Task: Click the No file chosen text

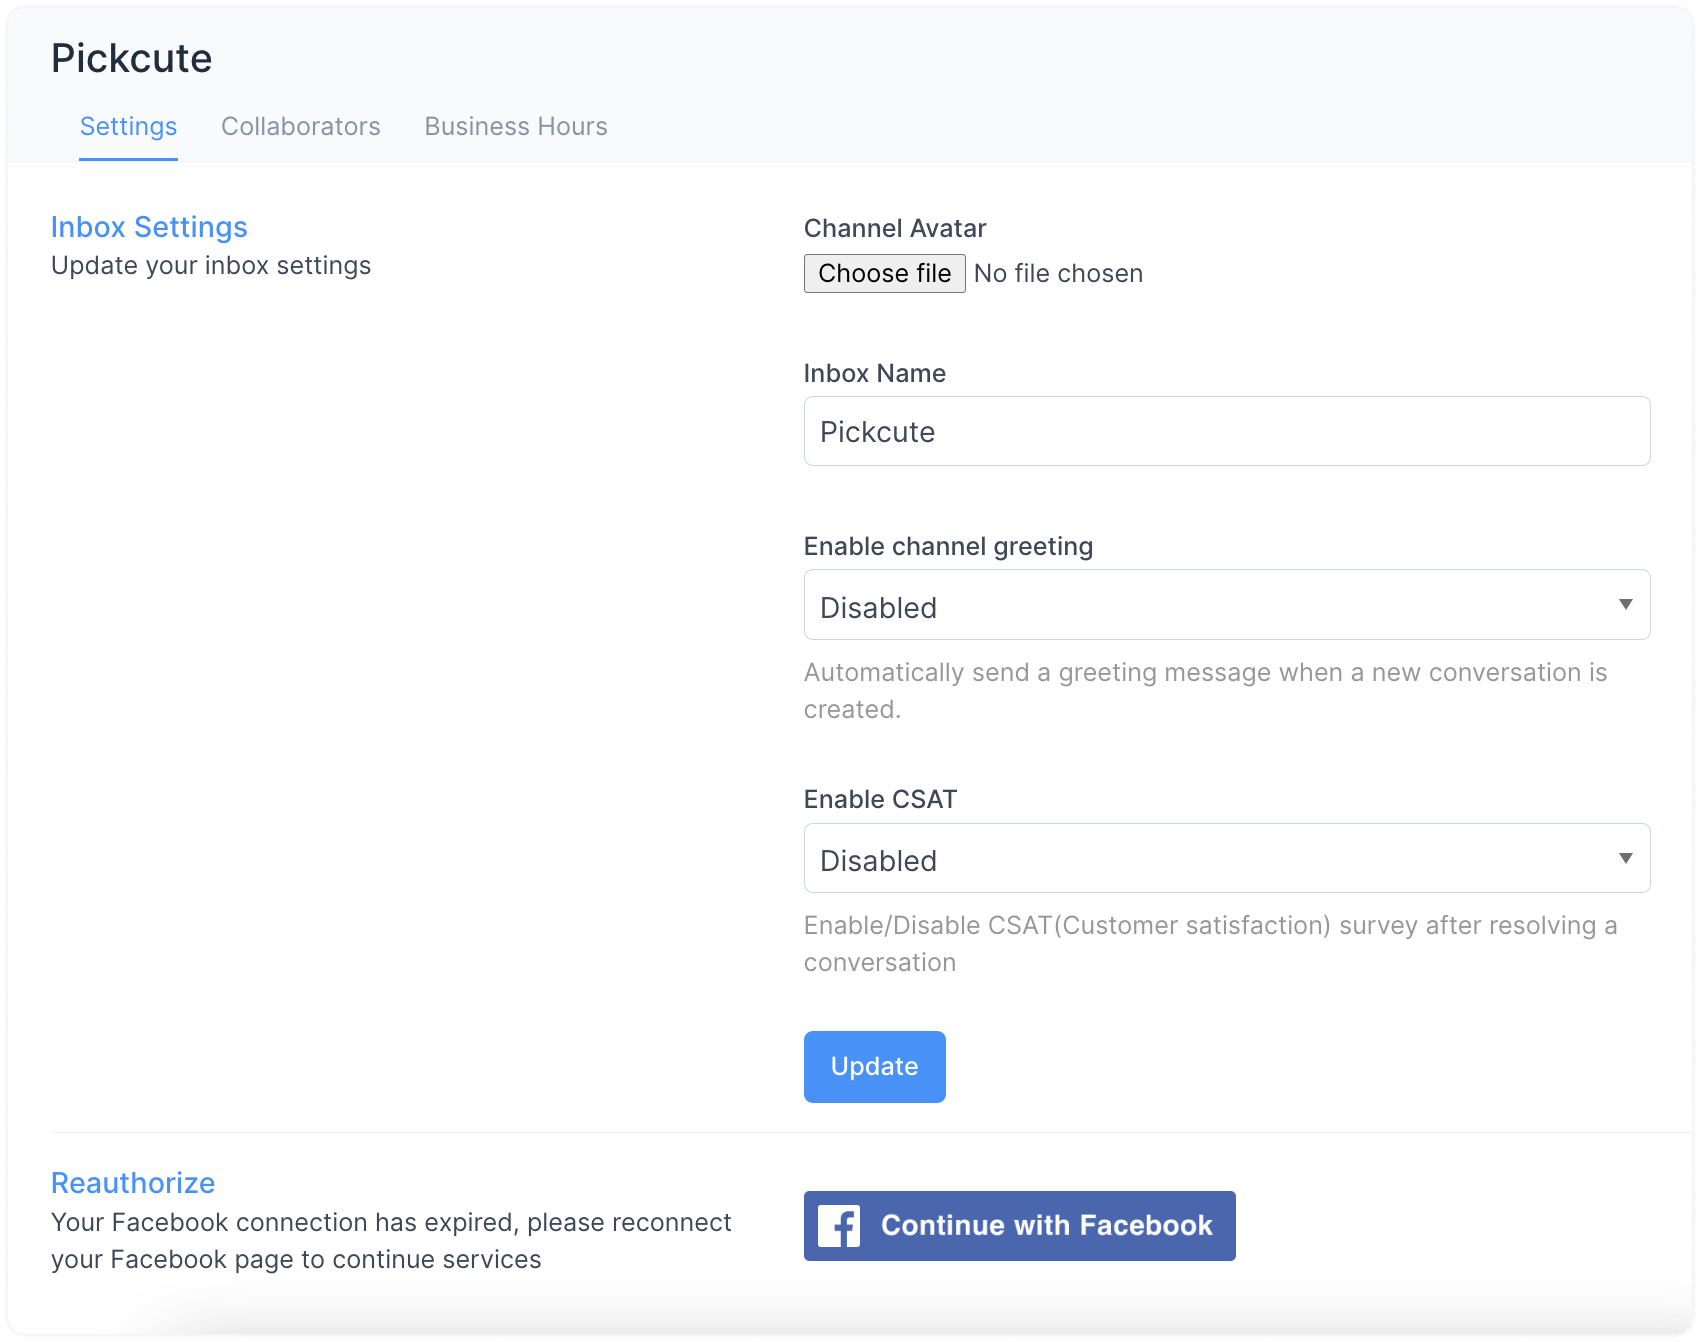Action: coord(1058,274)
